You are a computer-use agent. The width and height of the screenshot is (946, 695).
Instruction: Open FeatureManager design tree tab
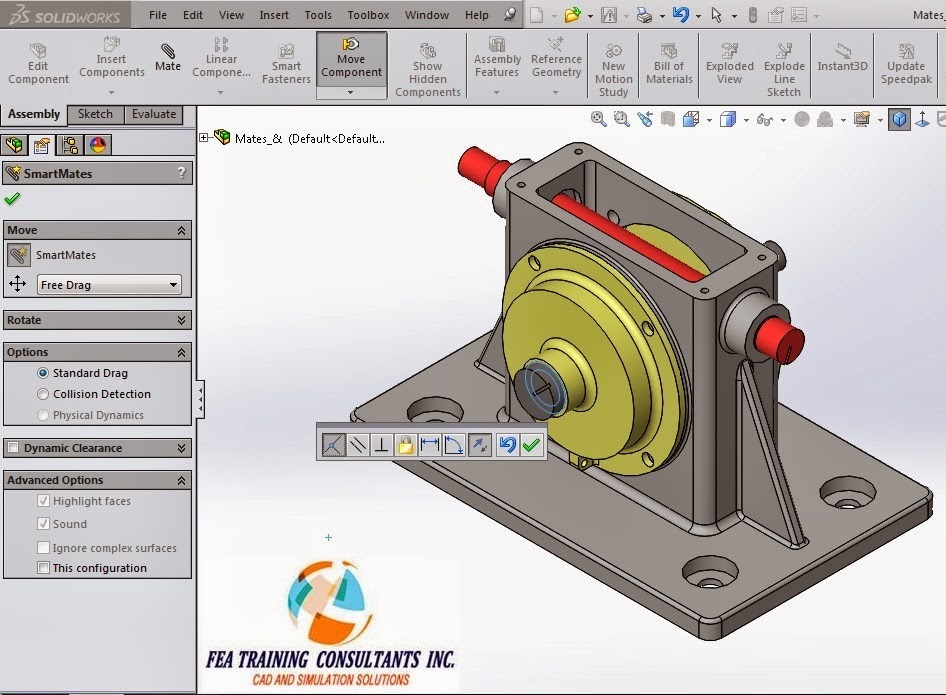[14, 145]
